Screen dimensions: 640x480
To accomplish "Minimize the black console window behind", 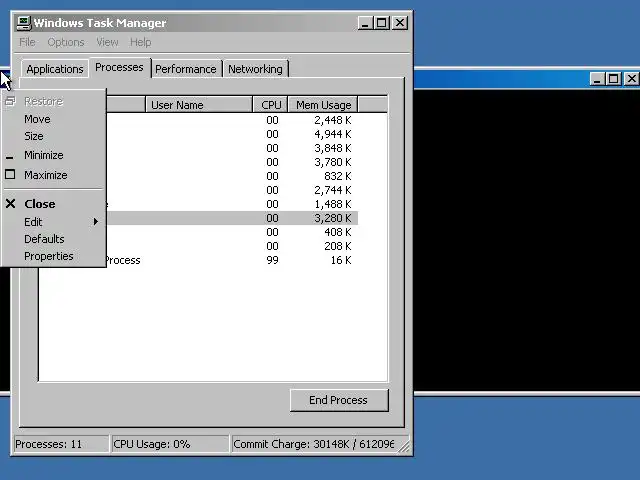I will tap(597, 78).
